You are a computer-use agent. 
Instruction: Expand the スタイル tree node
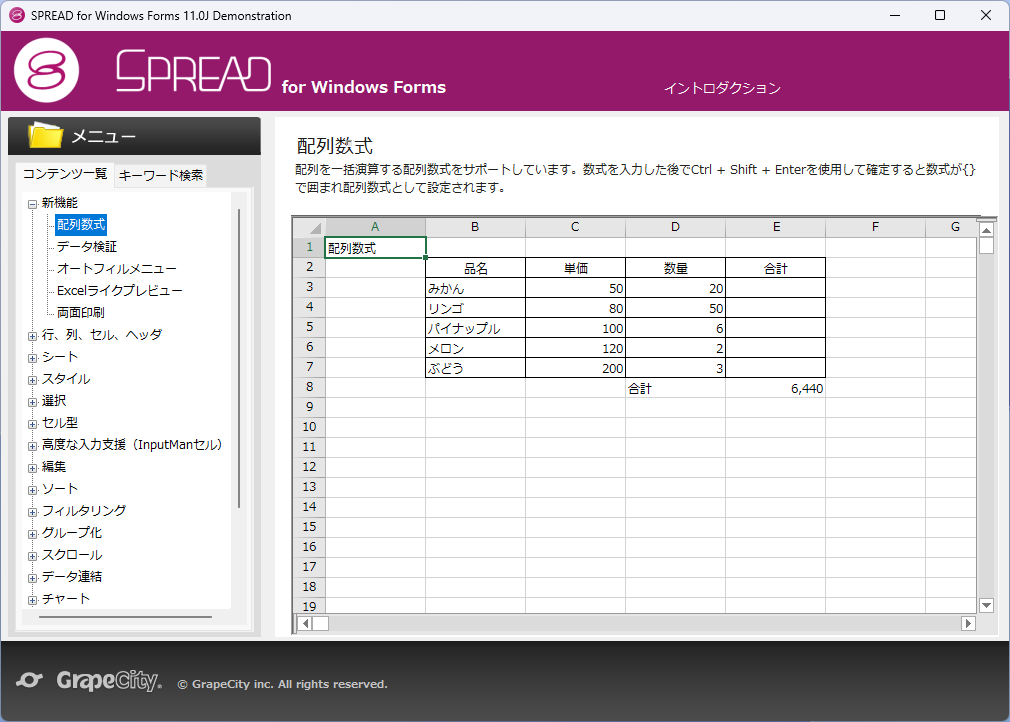(32, 380)
